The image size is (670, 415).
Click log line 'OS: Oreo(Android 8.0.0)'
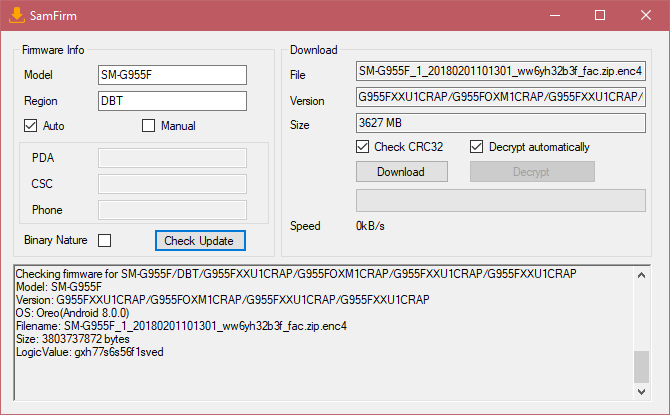click(x=73, y=313)
